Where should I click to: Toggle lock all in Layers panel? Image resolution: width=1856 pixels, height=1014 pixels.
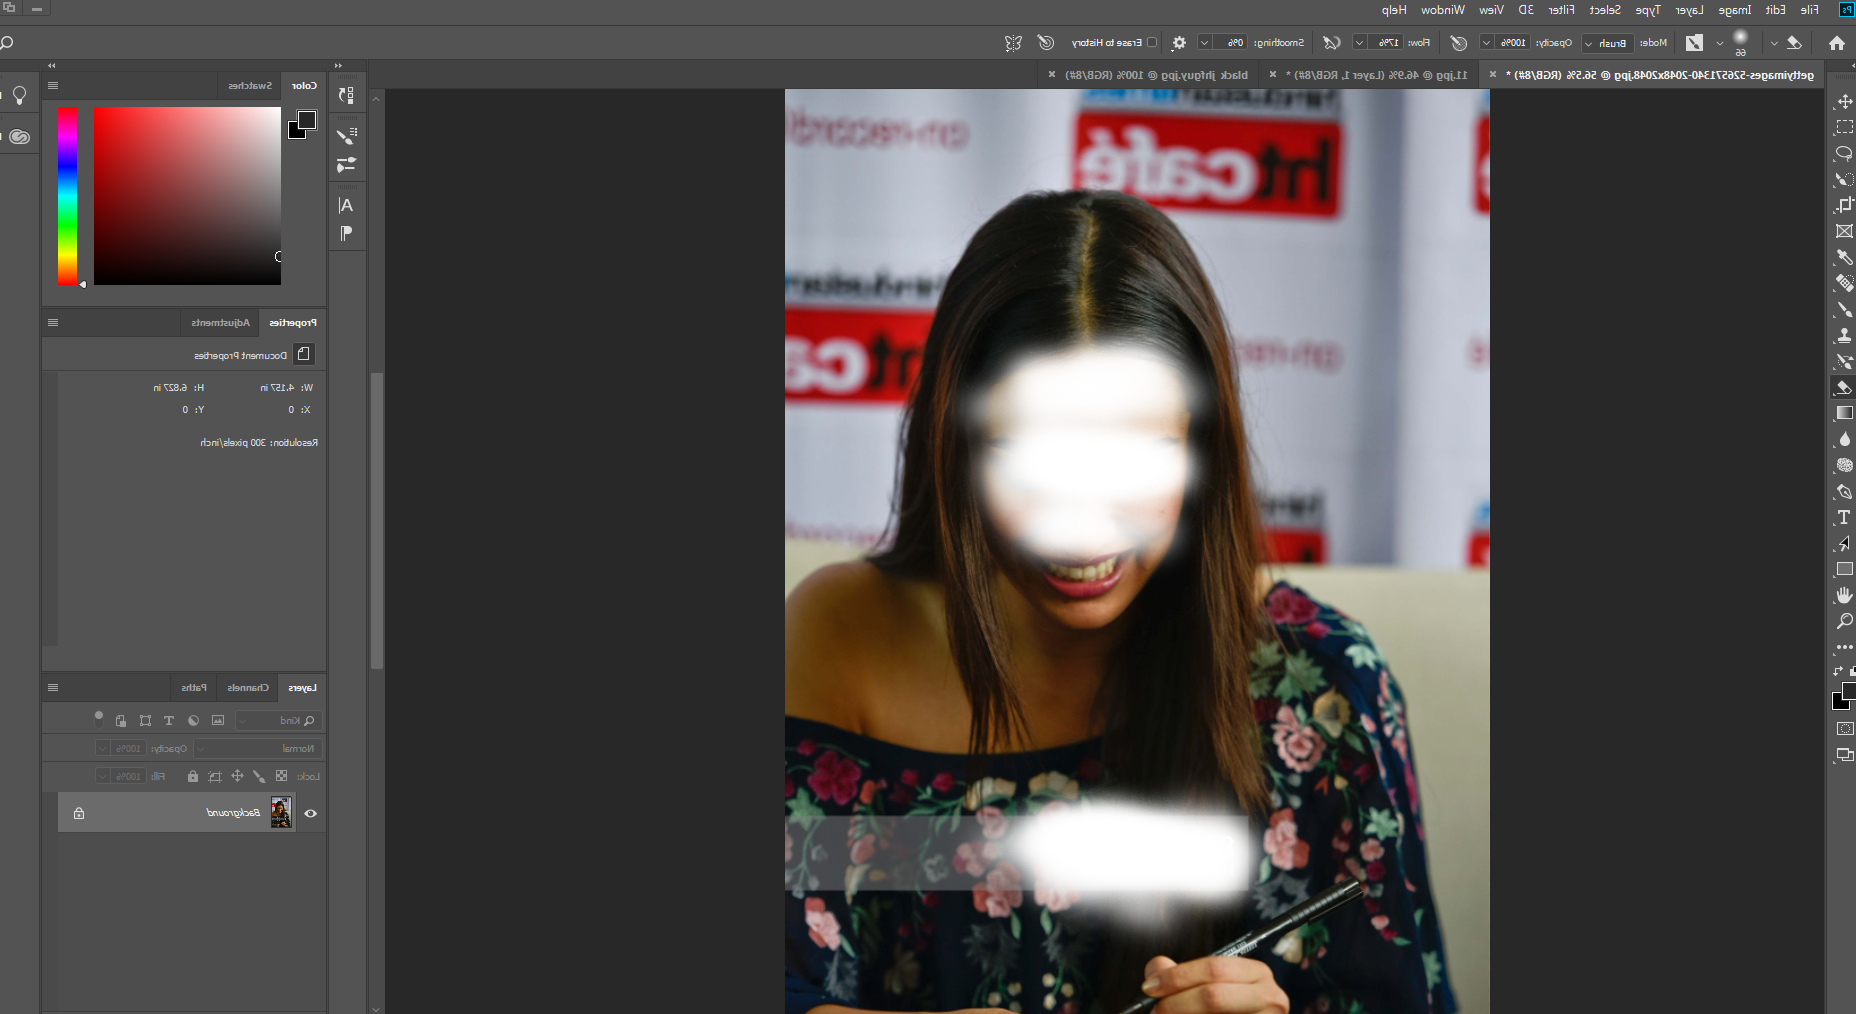click(193, 776)
